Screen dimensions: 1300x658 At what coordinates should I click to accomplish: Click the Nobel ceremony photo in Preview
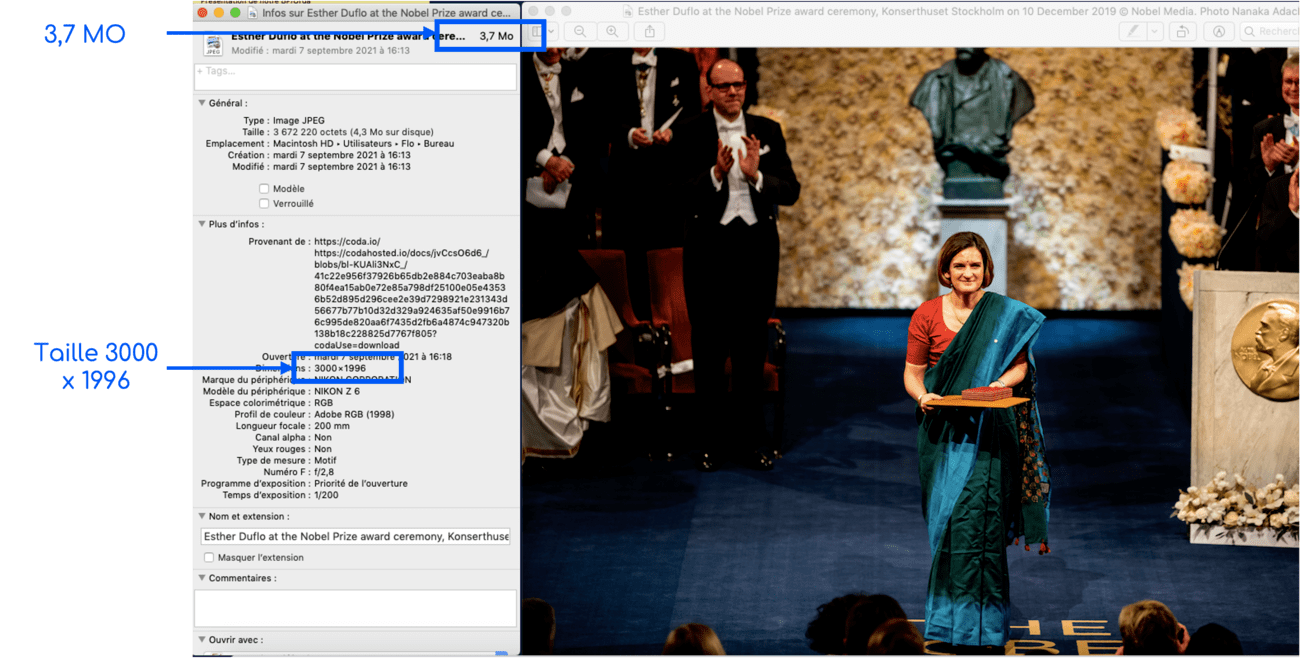coord(910,350)
